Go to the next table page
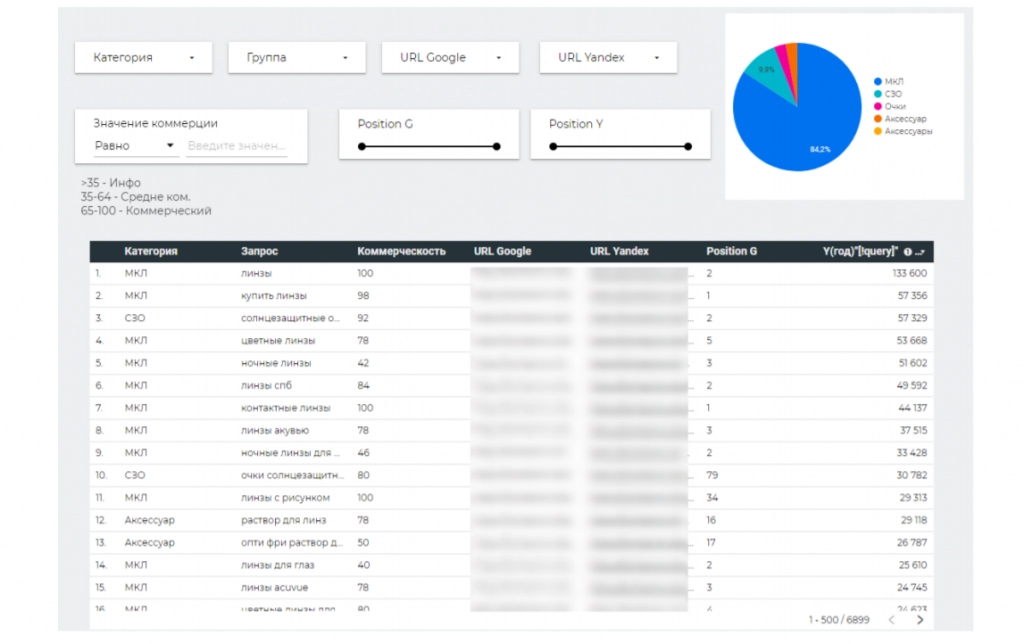 point(920,620)
